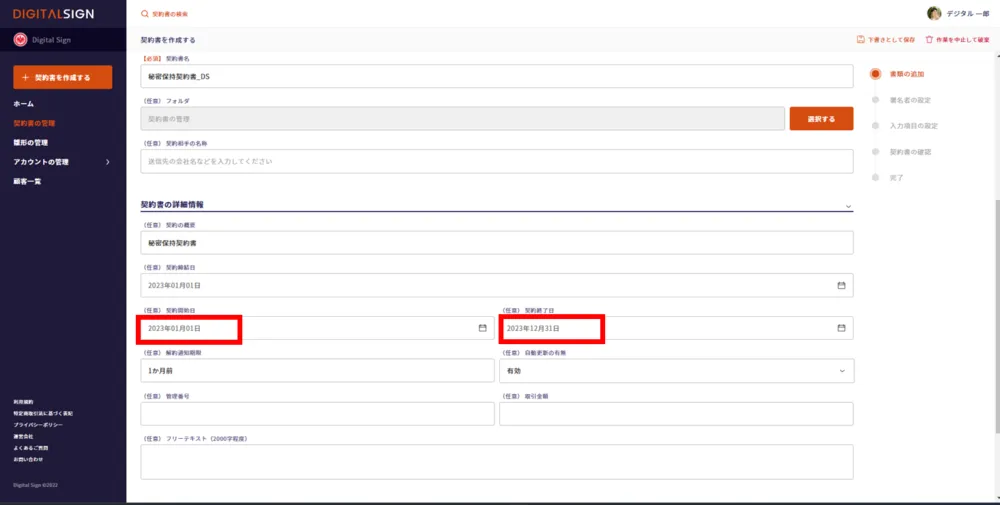
Task: Go to ホーム in the sidebar
Action: pyautogui.click(x=24, y=104)
